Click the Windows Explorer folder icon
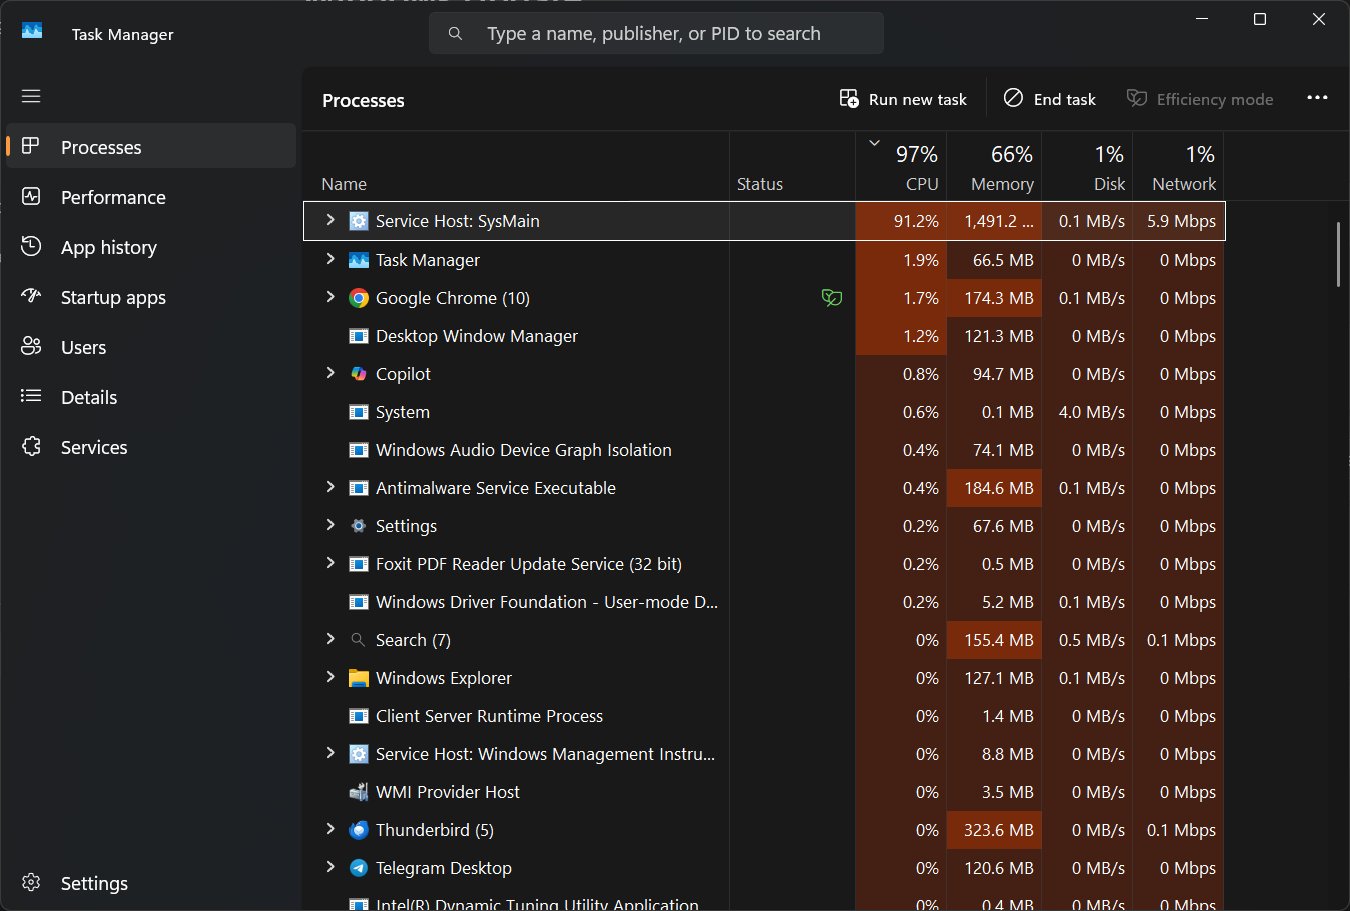Viewport: 1350px width, 911px height. tap(358, 678)
